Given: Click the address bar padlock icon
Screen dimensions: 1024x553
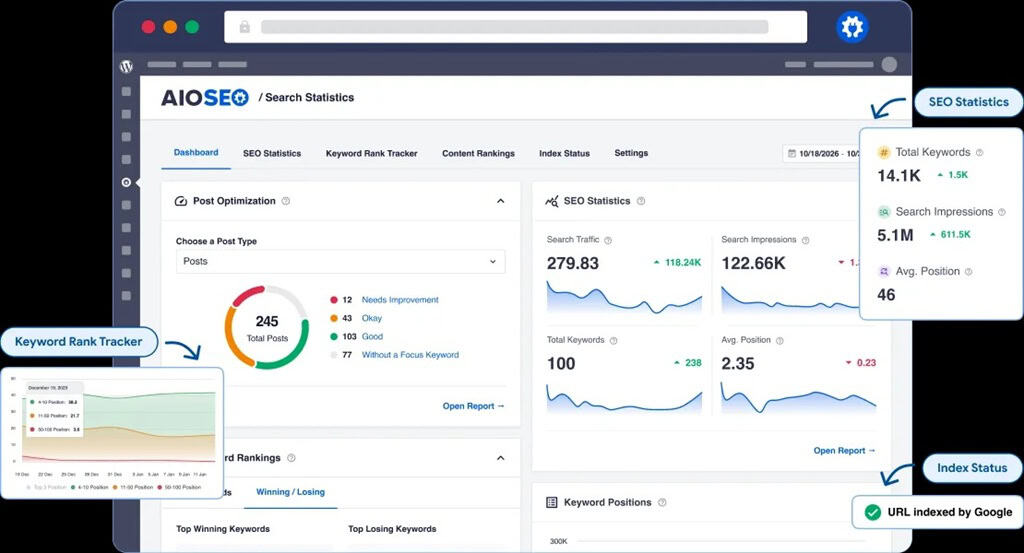Looking at the screenshot, I should [x=244, y=27].
